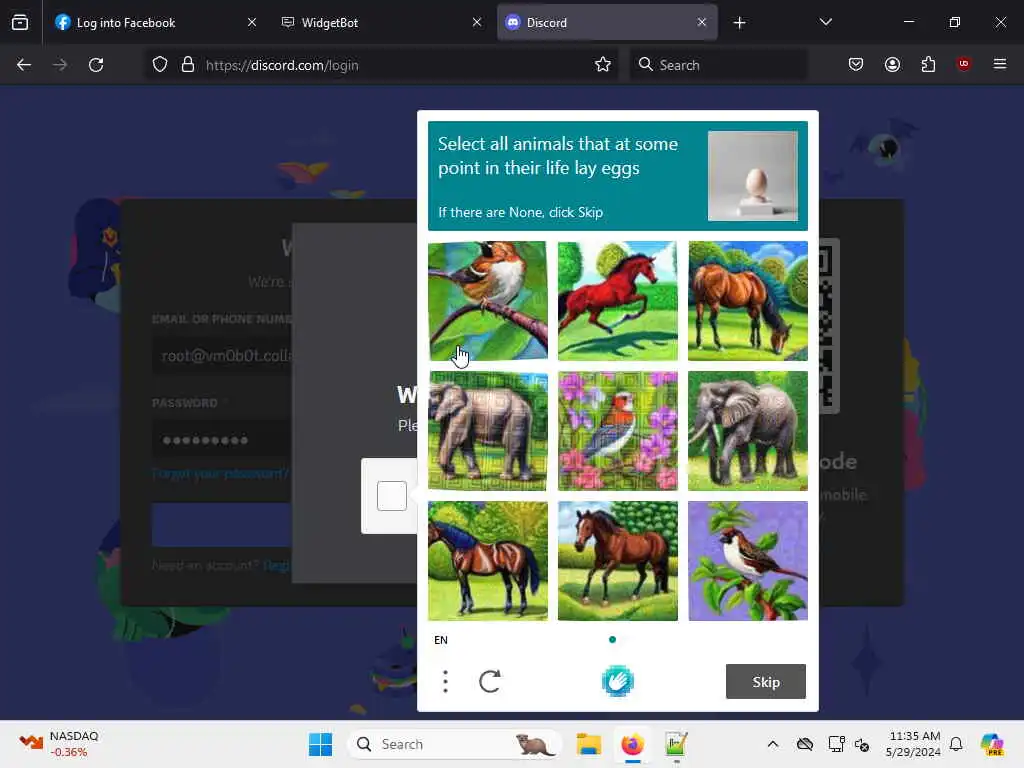The height and width of the screenshot is (768, 1024).
Task: Bookmark this page with the star
Action: click(603, 65)
